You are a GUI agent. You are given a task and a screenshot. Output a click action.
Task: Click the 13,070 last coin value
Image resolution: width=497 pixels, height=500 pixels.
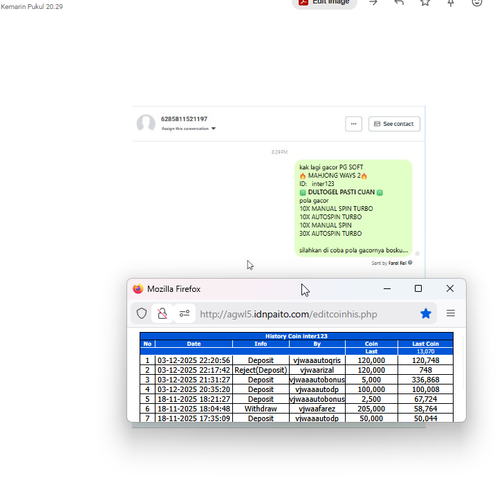click(426, 351)
